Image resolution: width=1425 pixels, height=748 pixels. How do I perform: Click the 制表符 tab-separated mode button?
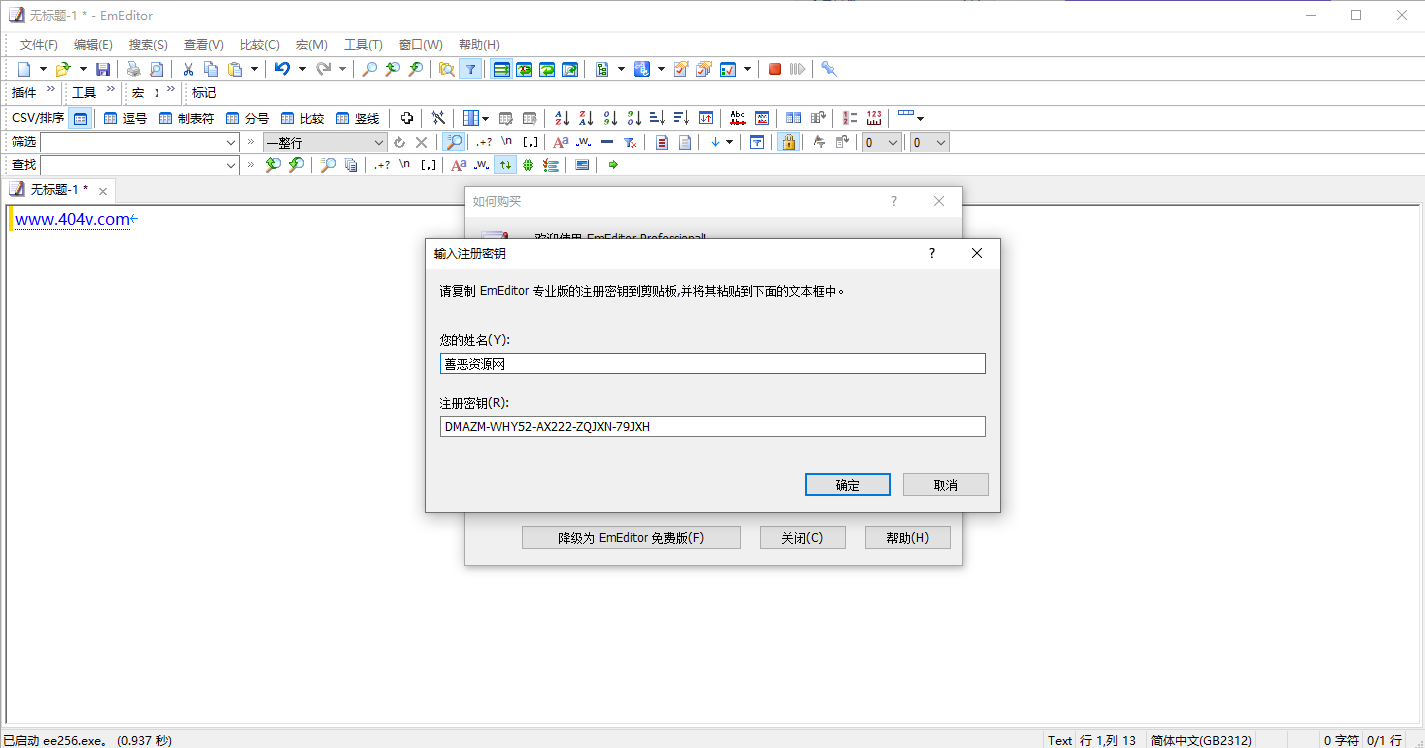tap(186, 118)
